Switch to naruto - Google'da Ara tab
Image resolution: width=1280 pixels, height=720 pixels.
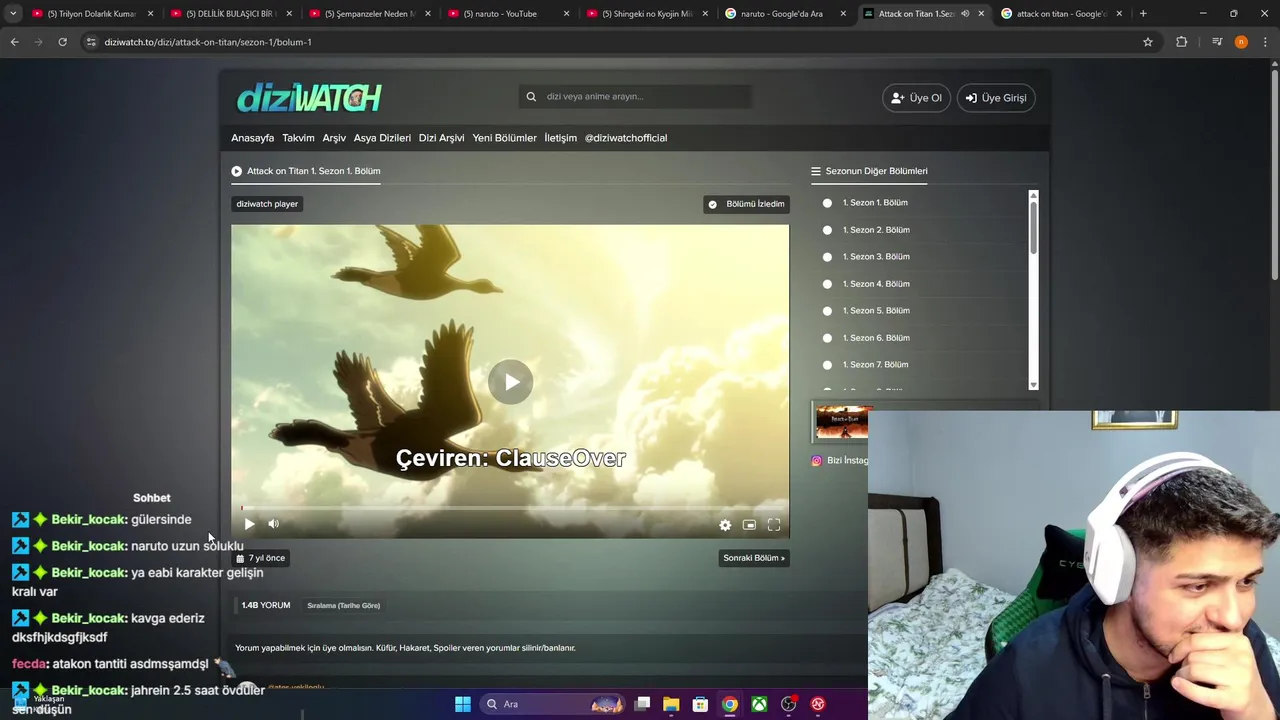[x=785, y=14]
